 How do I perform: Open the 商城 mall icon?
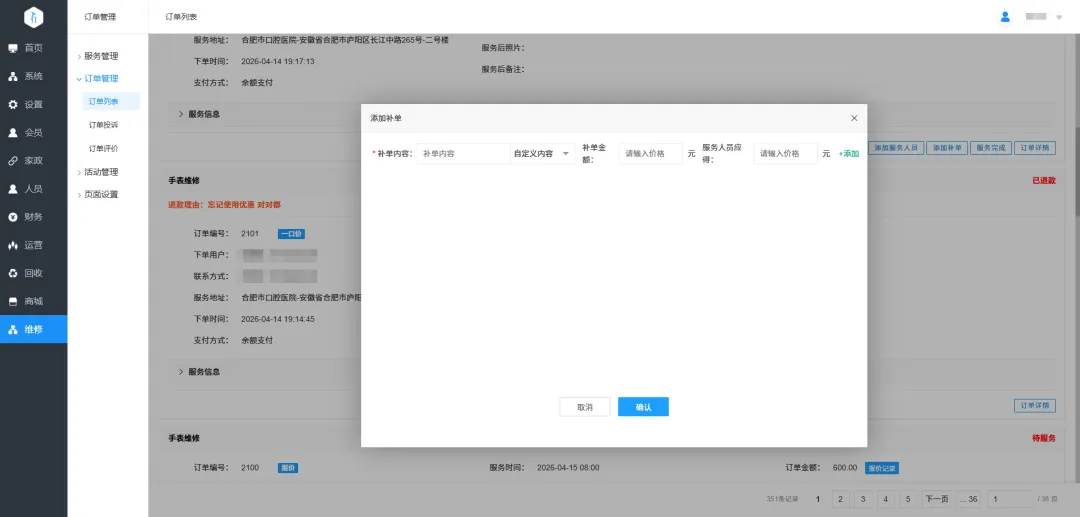coord(13,301)
